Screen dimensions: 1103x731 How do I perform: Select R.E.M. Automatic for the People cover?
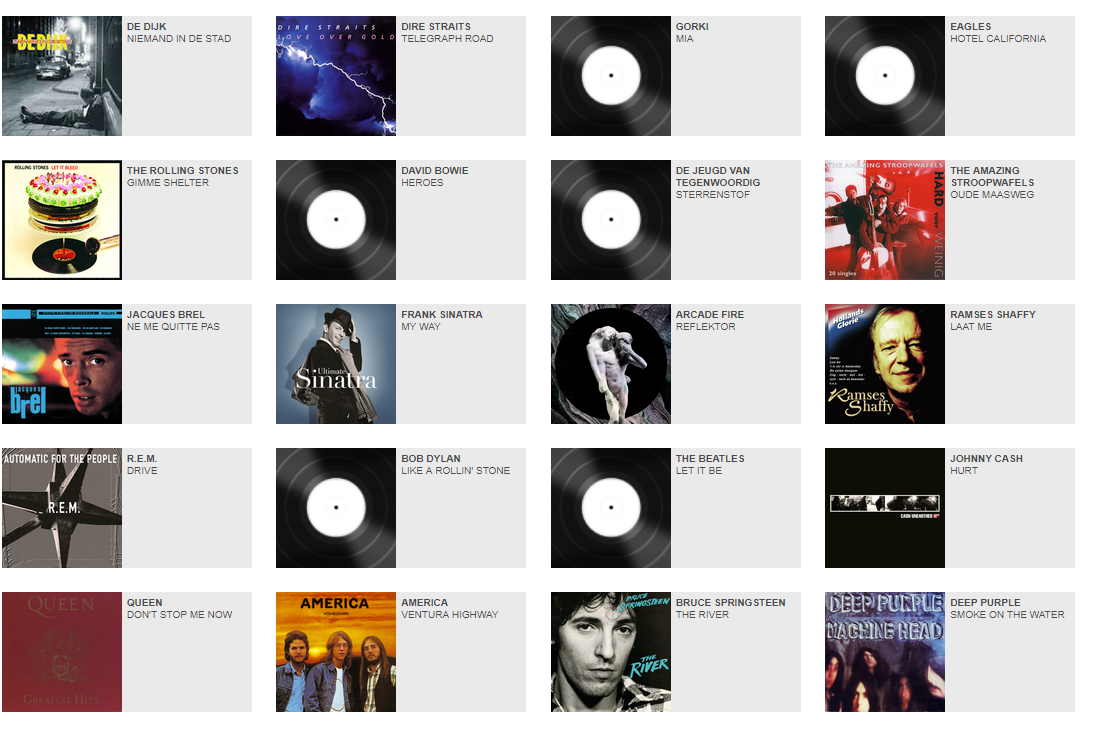[62, 508]
